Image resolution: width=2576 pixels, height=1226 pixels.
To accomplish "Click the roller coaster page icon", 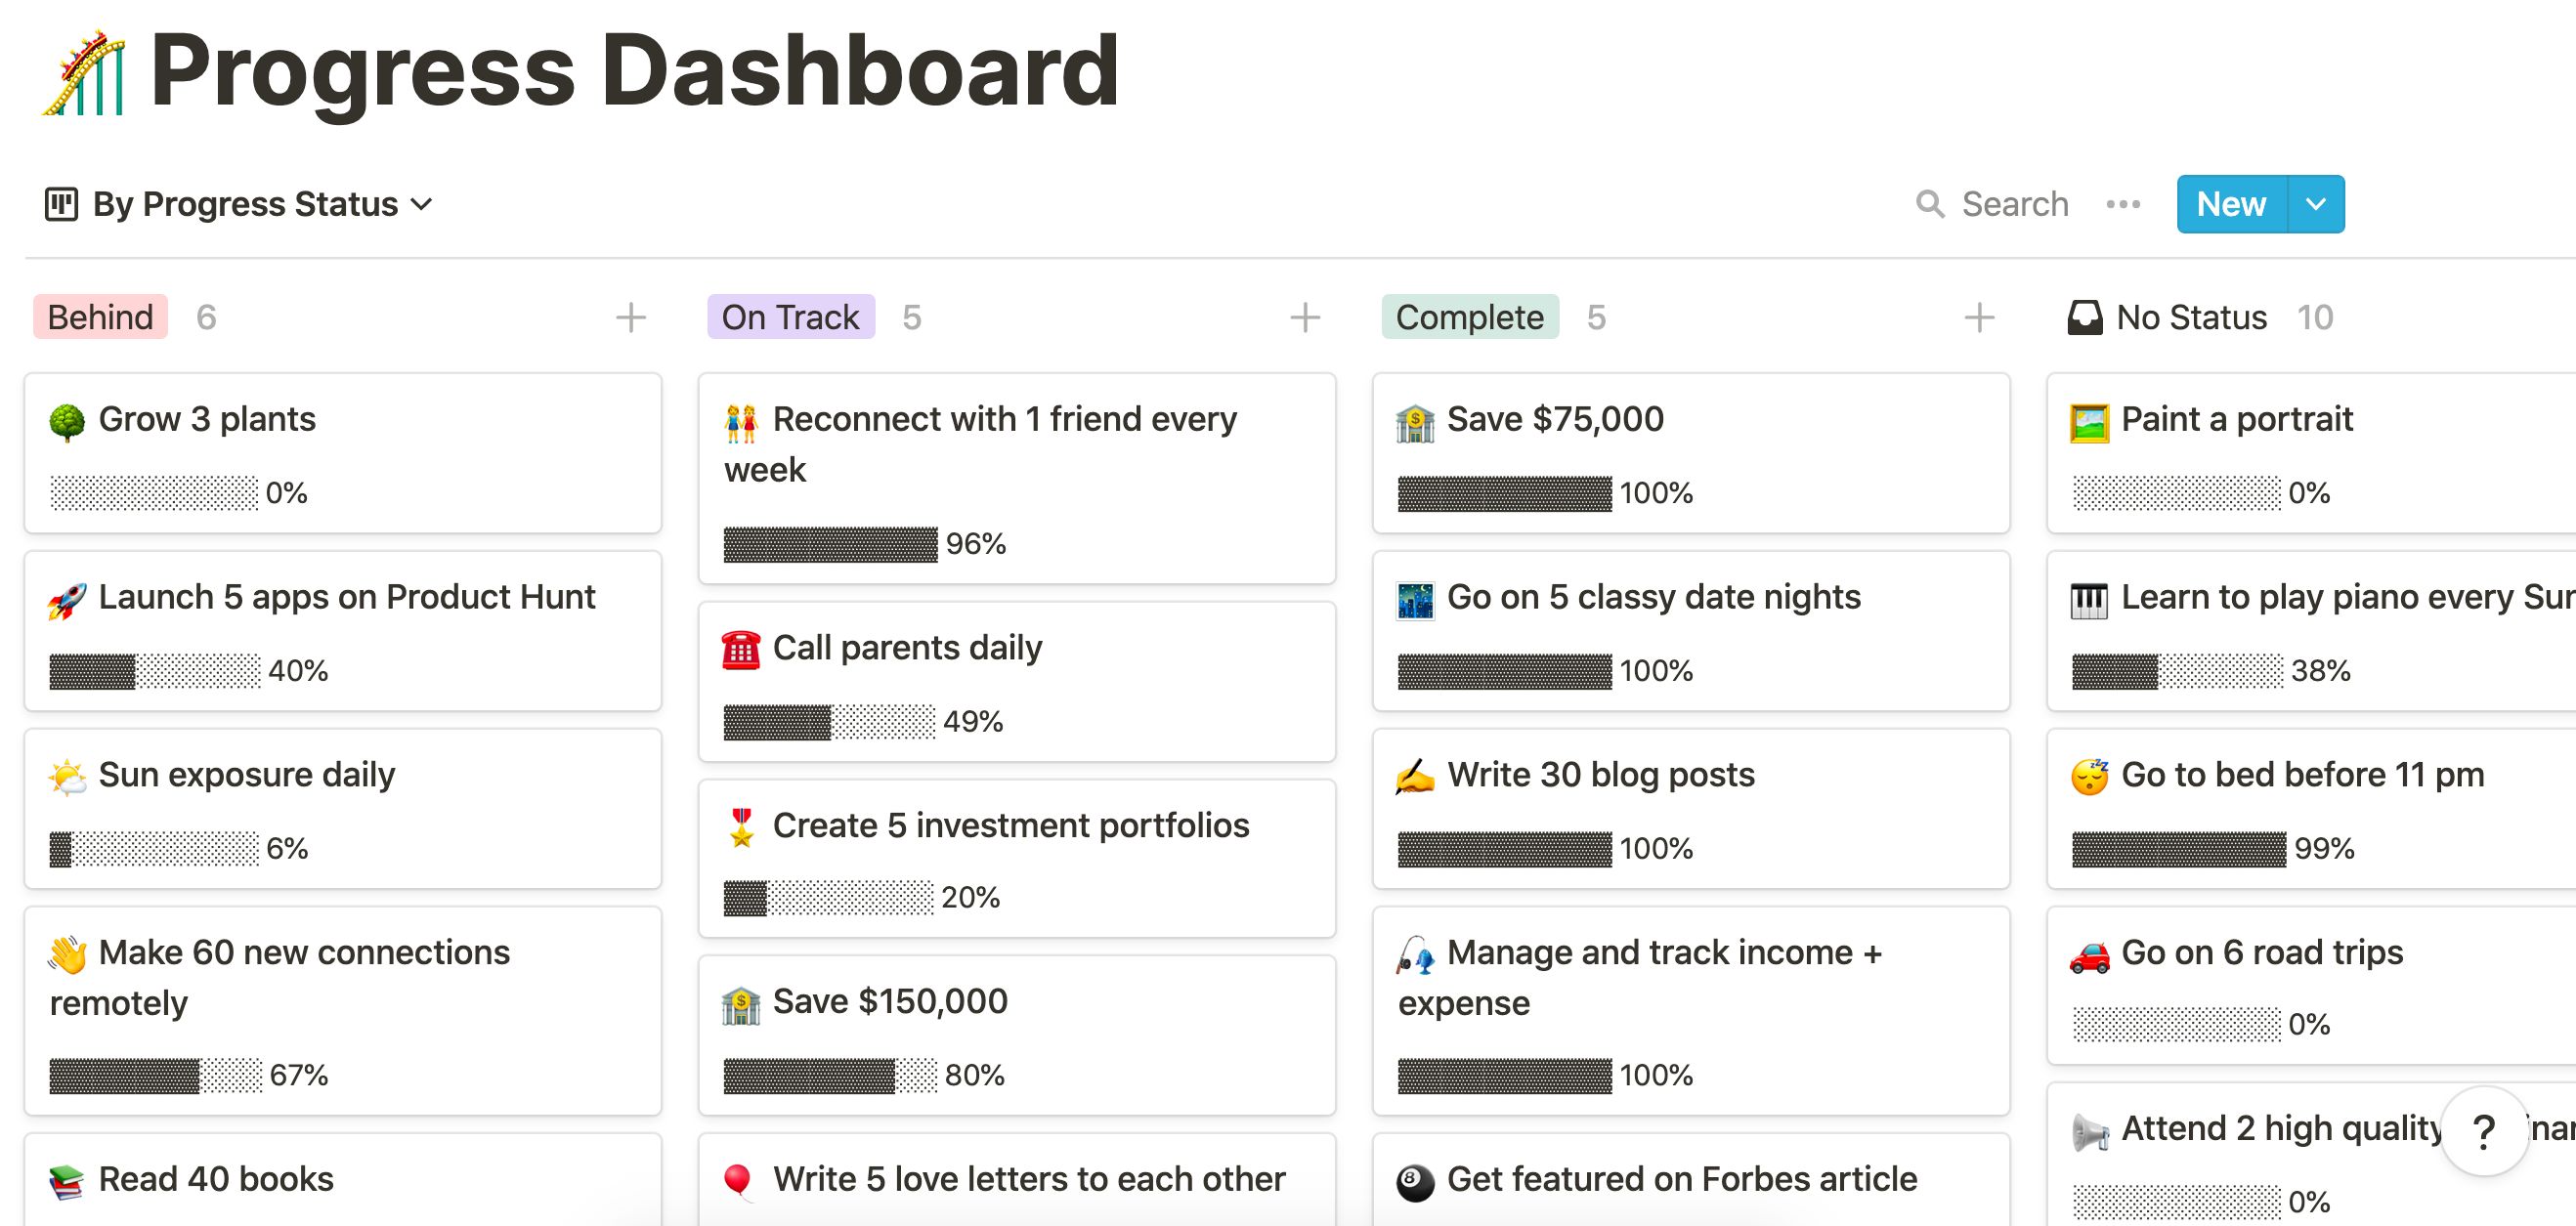I will [x=84, y=72].
